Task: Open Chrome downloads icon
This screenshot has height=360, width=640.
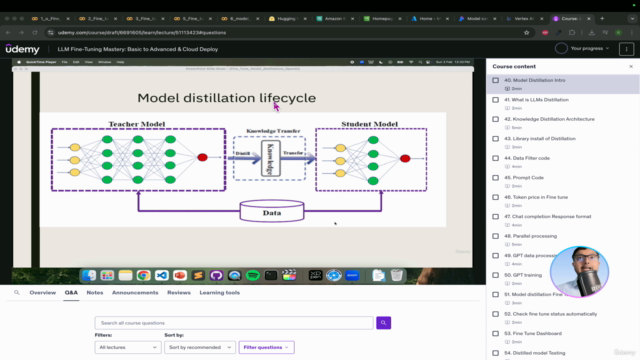Action: 591,33
